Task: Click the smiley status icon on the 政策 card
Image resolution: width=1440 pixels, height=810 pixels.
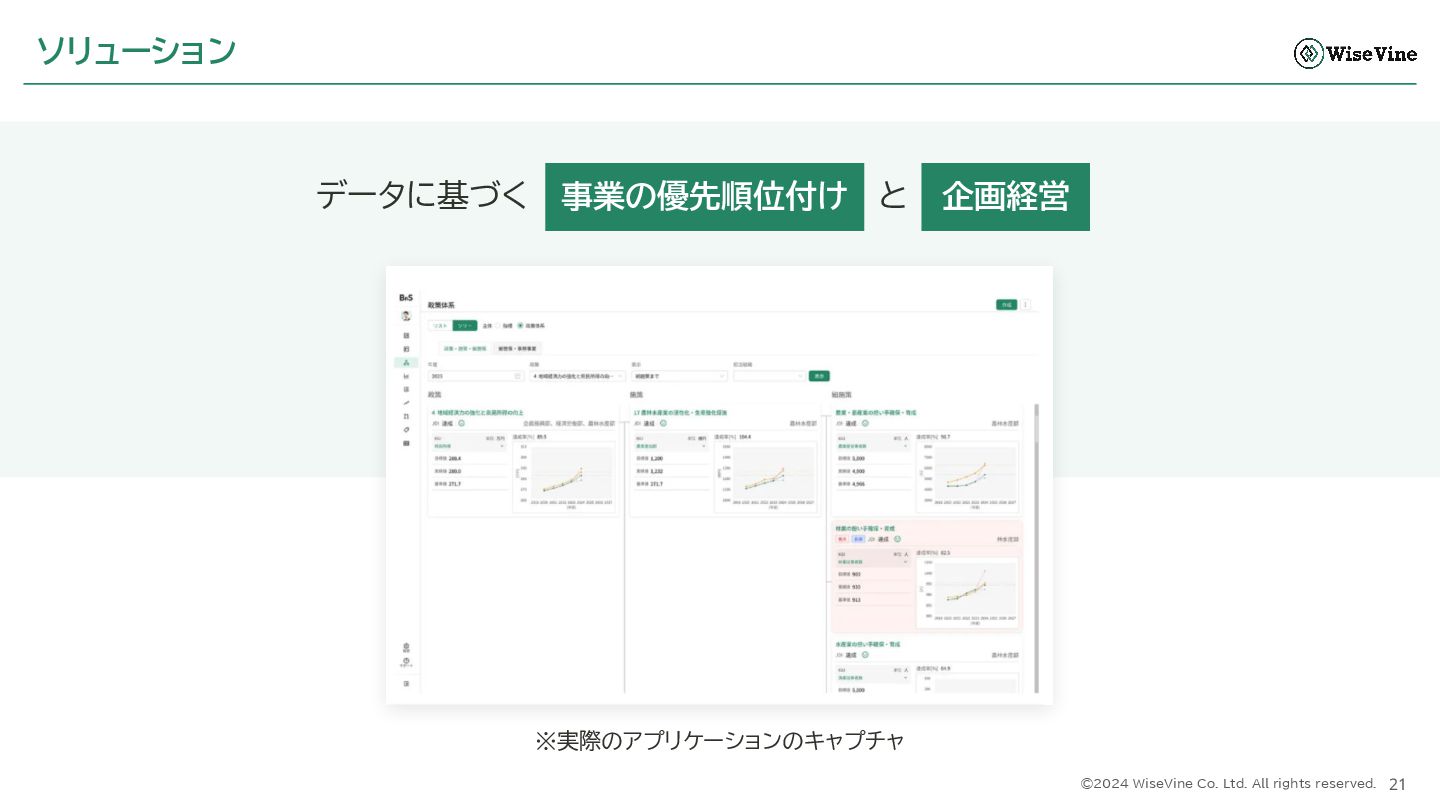Action: 461,423
